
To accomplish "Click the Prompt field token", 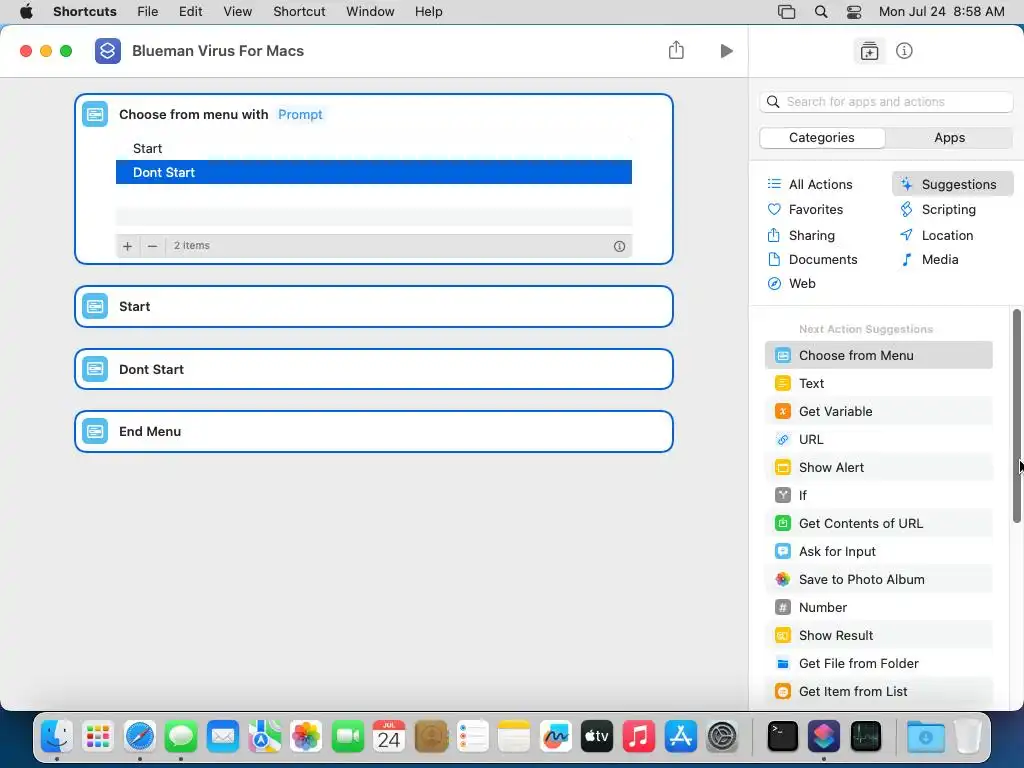I will 300,114.
